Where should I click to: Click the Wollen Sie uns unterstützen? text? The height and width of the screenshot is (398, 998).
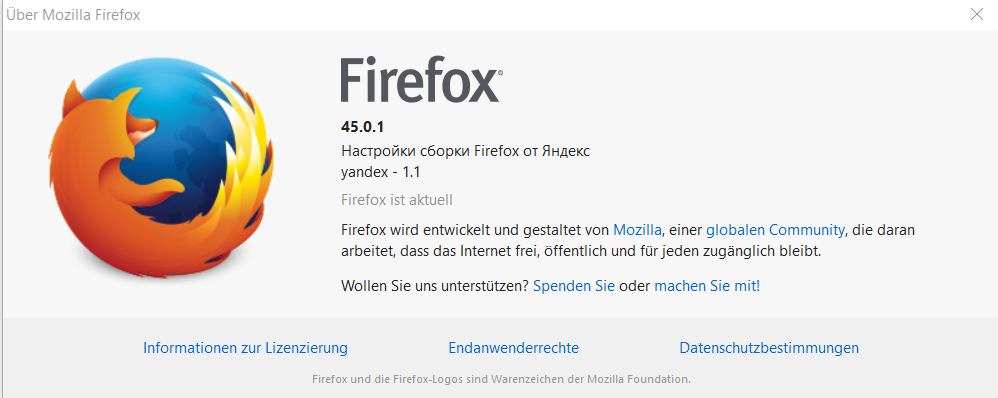click(435, 287)
